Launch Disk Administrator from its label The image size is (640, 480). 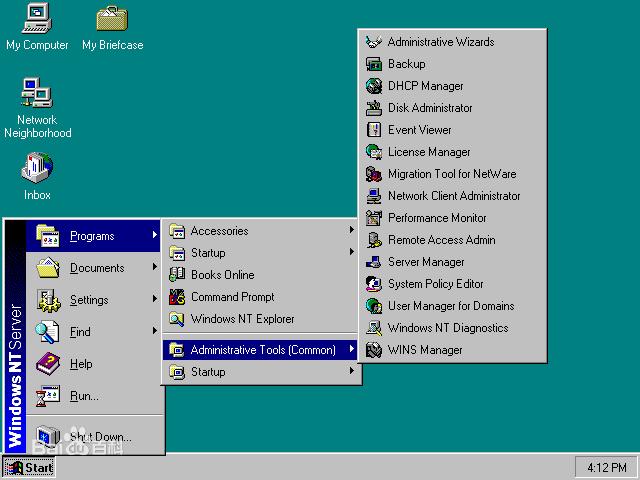tap(430, 108)
